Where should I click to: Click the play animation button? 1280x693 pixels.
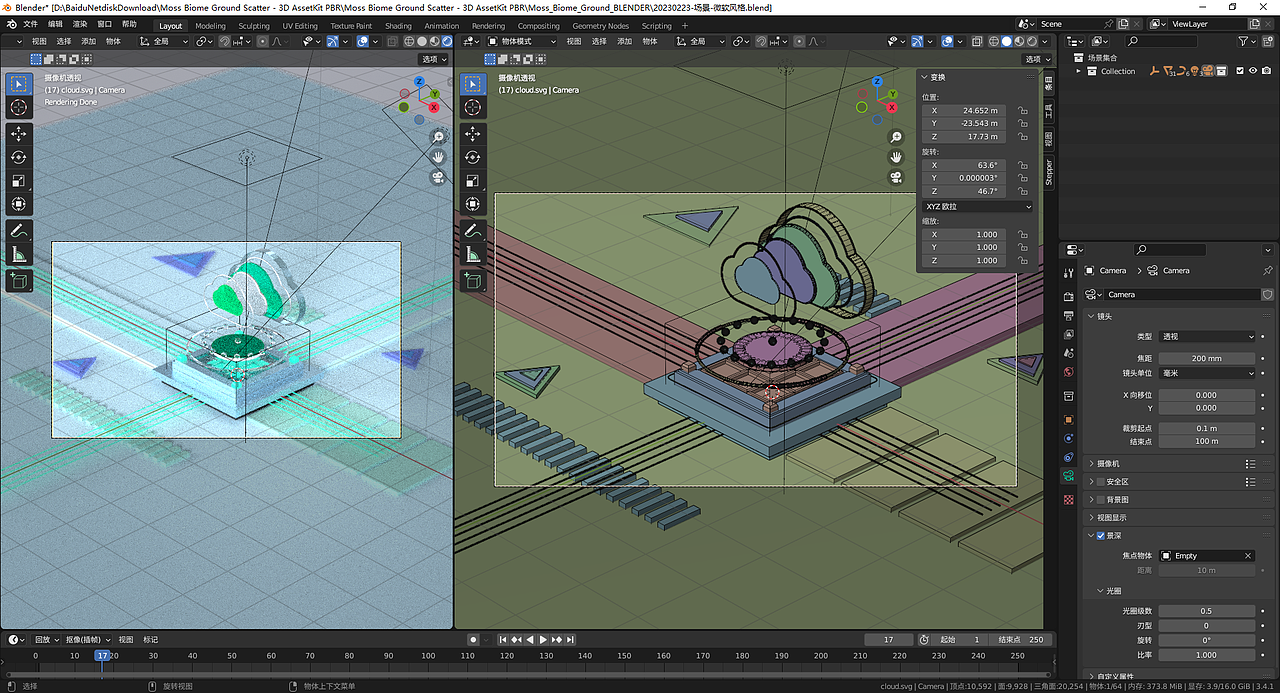[x=543, y=639]
